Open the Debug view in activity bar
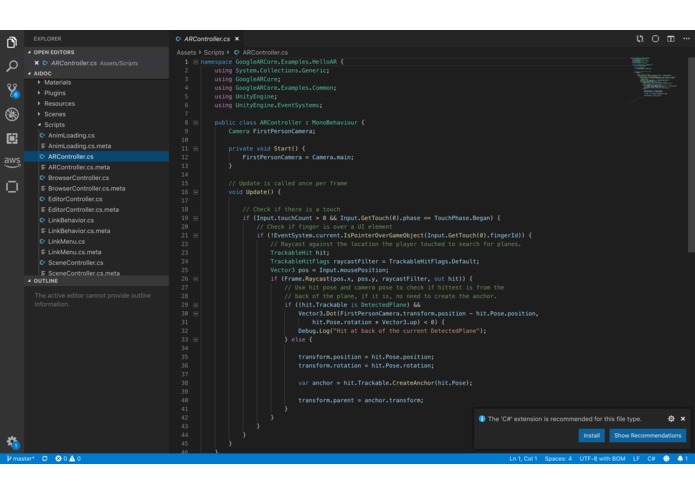Viewport: 695px width, 494px height. 12,114
